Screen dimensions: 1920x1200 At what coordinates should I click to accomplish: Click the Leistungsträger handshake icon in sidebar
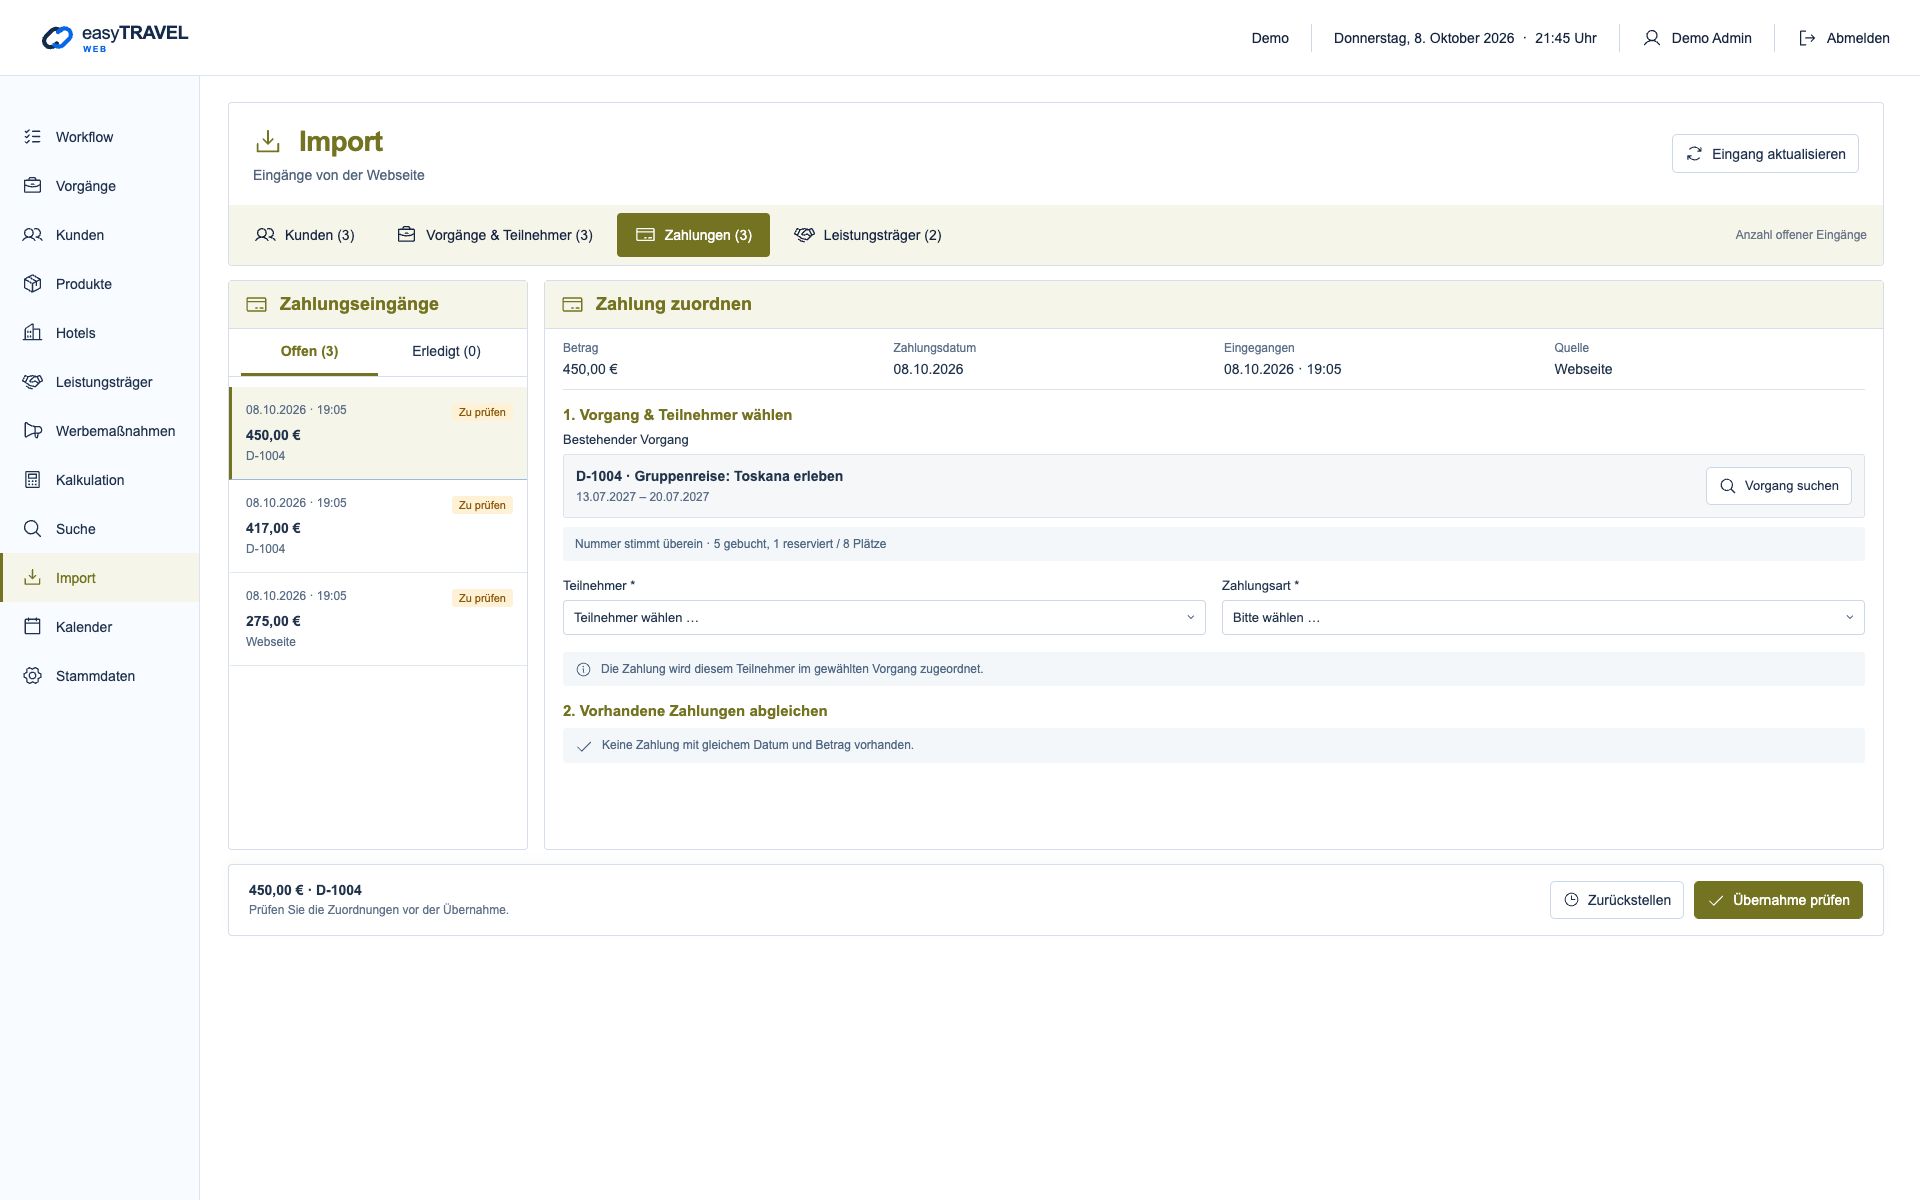pos(33,382)
